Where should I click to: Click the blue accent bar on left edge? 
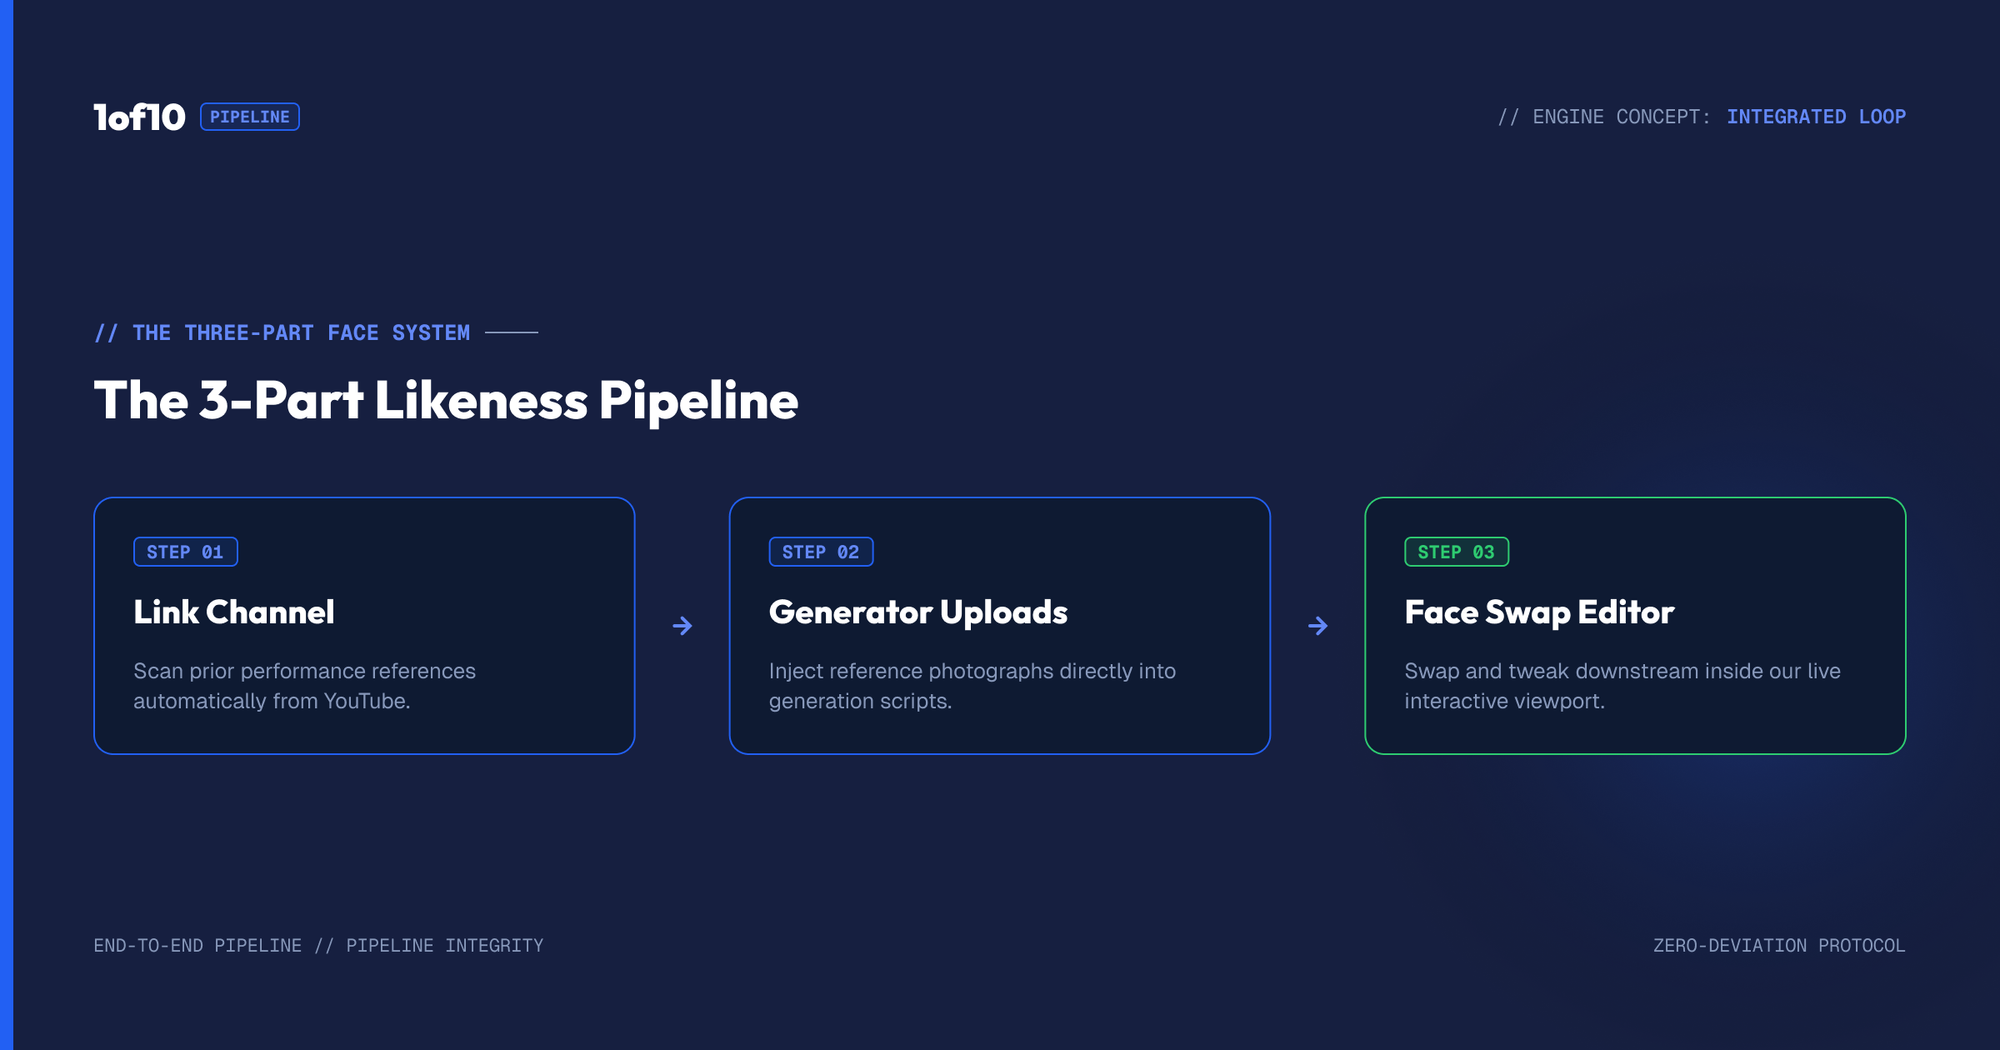[6, 525]
